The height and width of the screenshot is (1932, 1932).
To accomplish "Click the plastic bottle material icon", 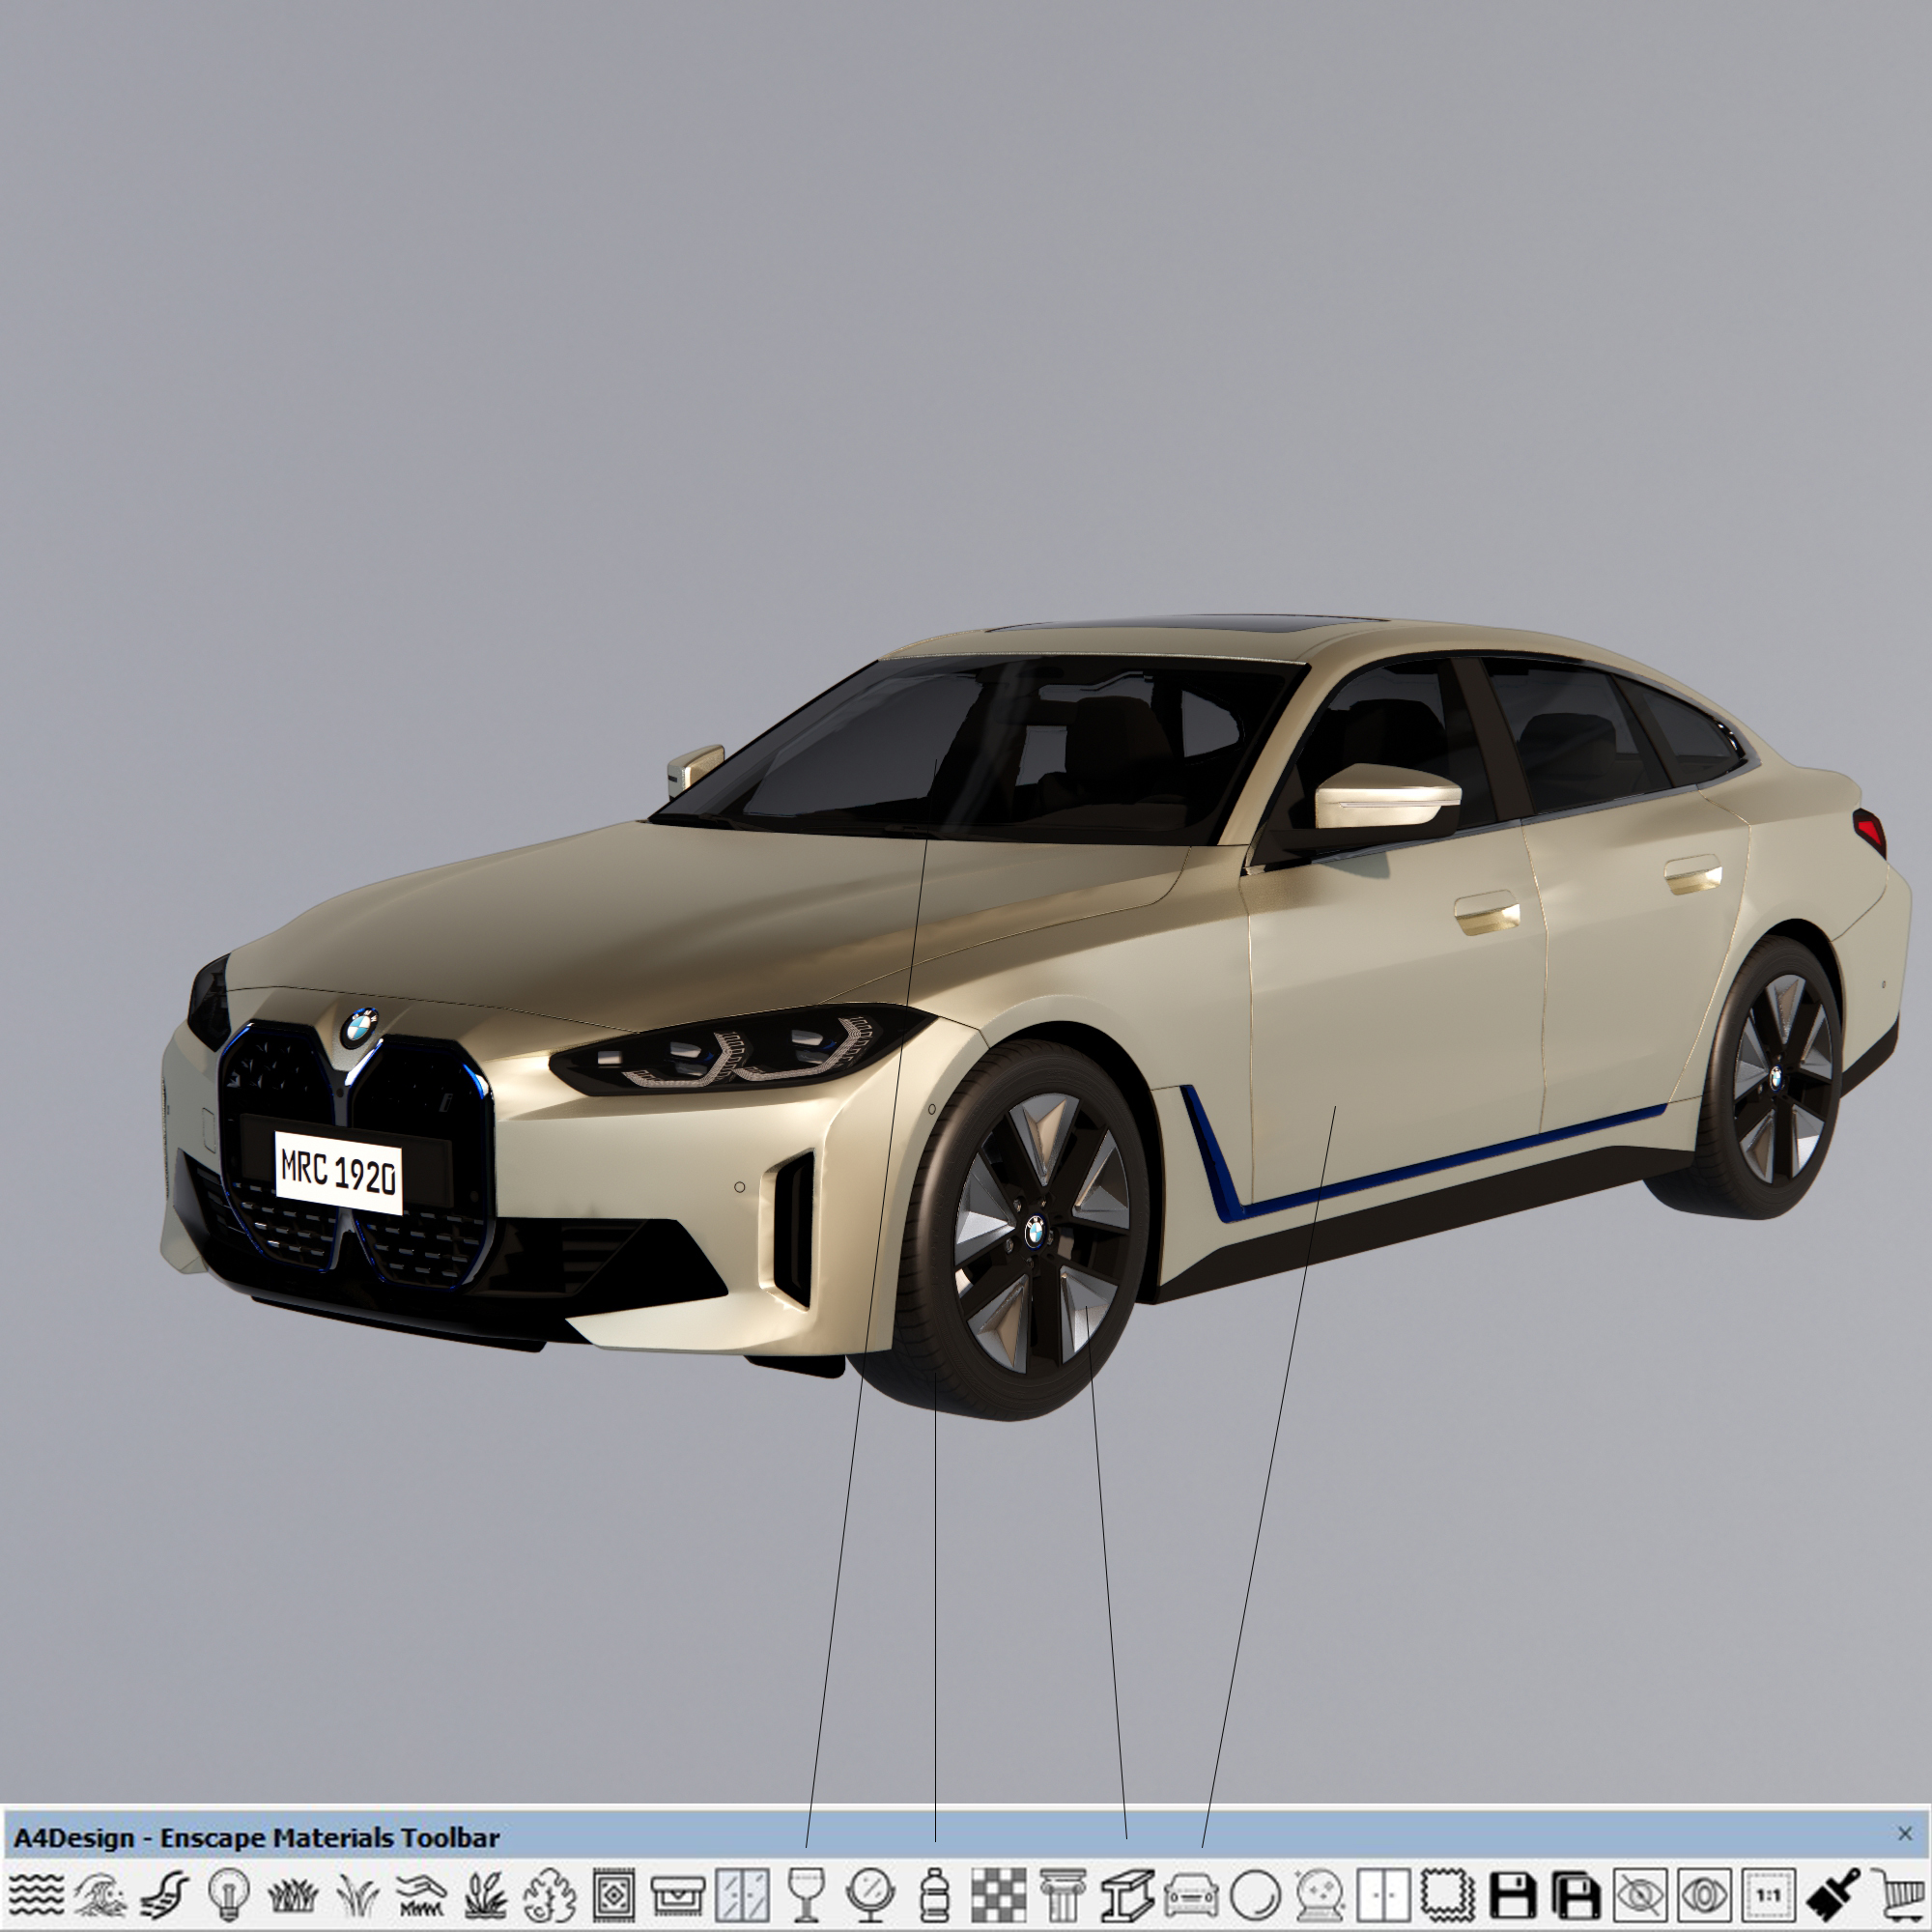I will tap(933, 1894).
